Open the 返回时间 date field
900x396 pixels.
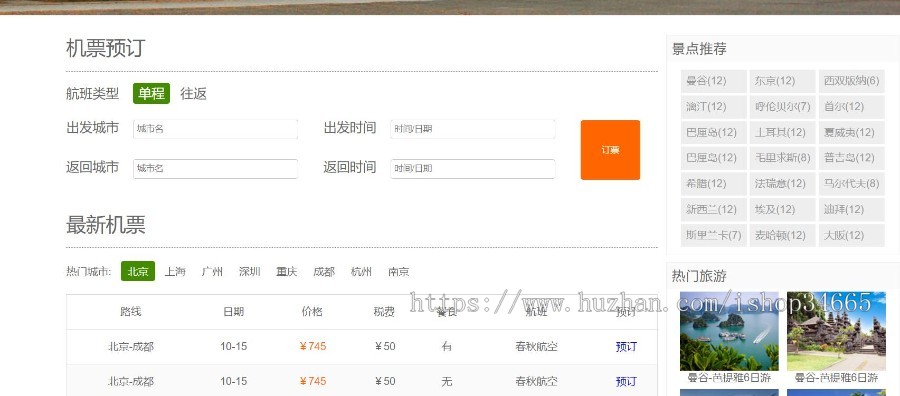point(472,169)
